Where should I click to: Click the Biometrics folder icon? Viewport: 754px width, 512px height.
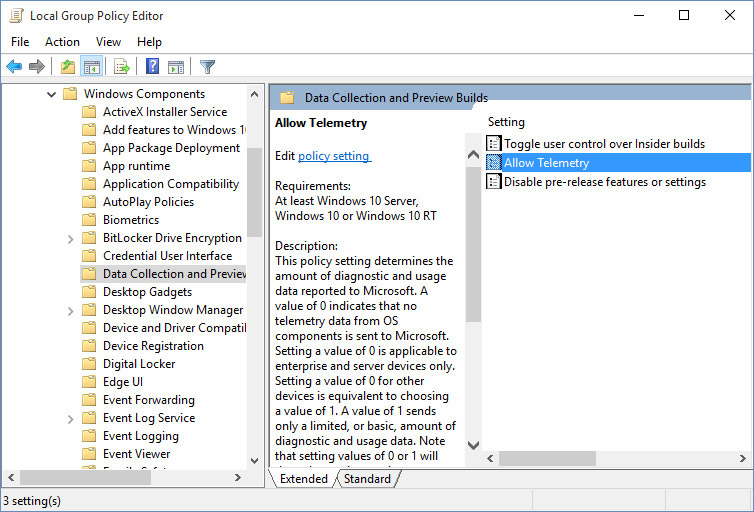(89, 220)
